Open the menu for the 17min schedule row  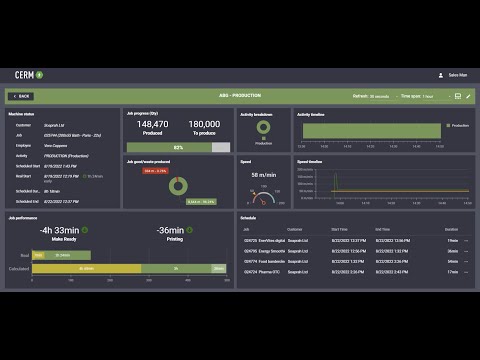(x=466, y=272)
